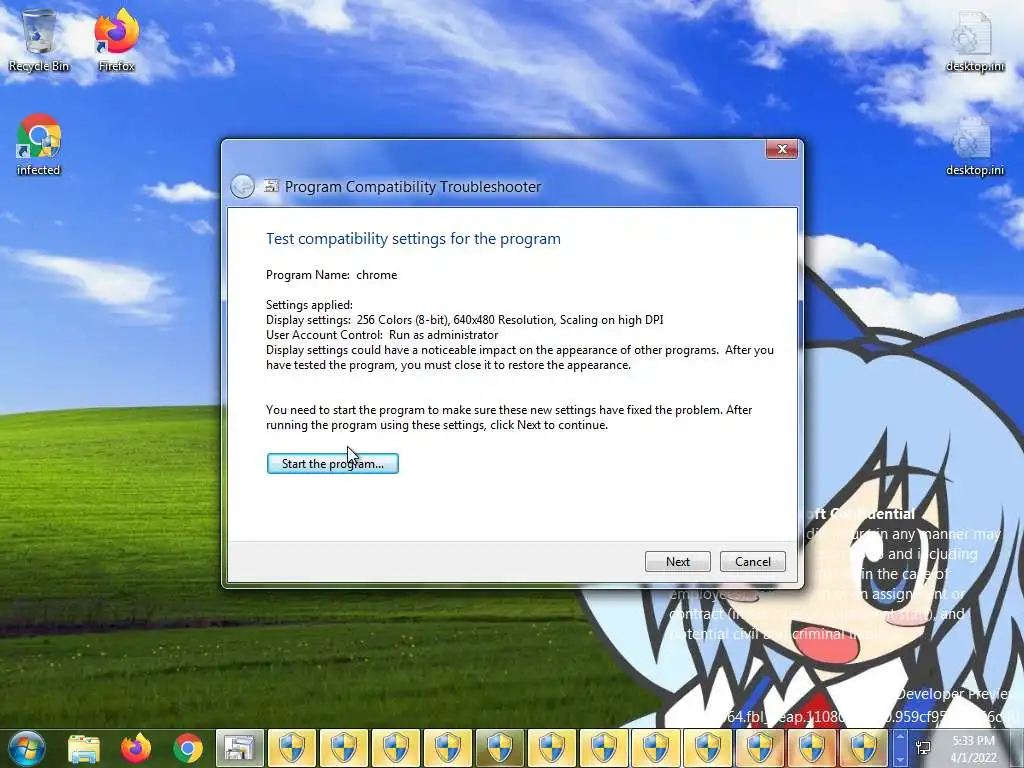Click the Program Compatibility Troubleshooter title icon
Viewport: 1024px width, 768px height.
271,187
